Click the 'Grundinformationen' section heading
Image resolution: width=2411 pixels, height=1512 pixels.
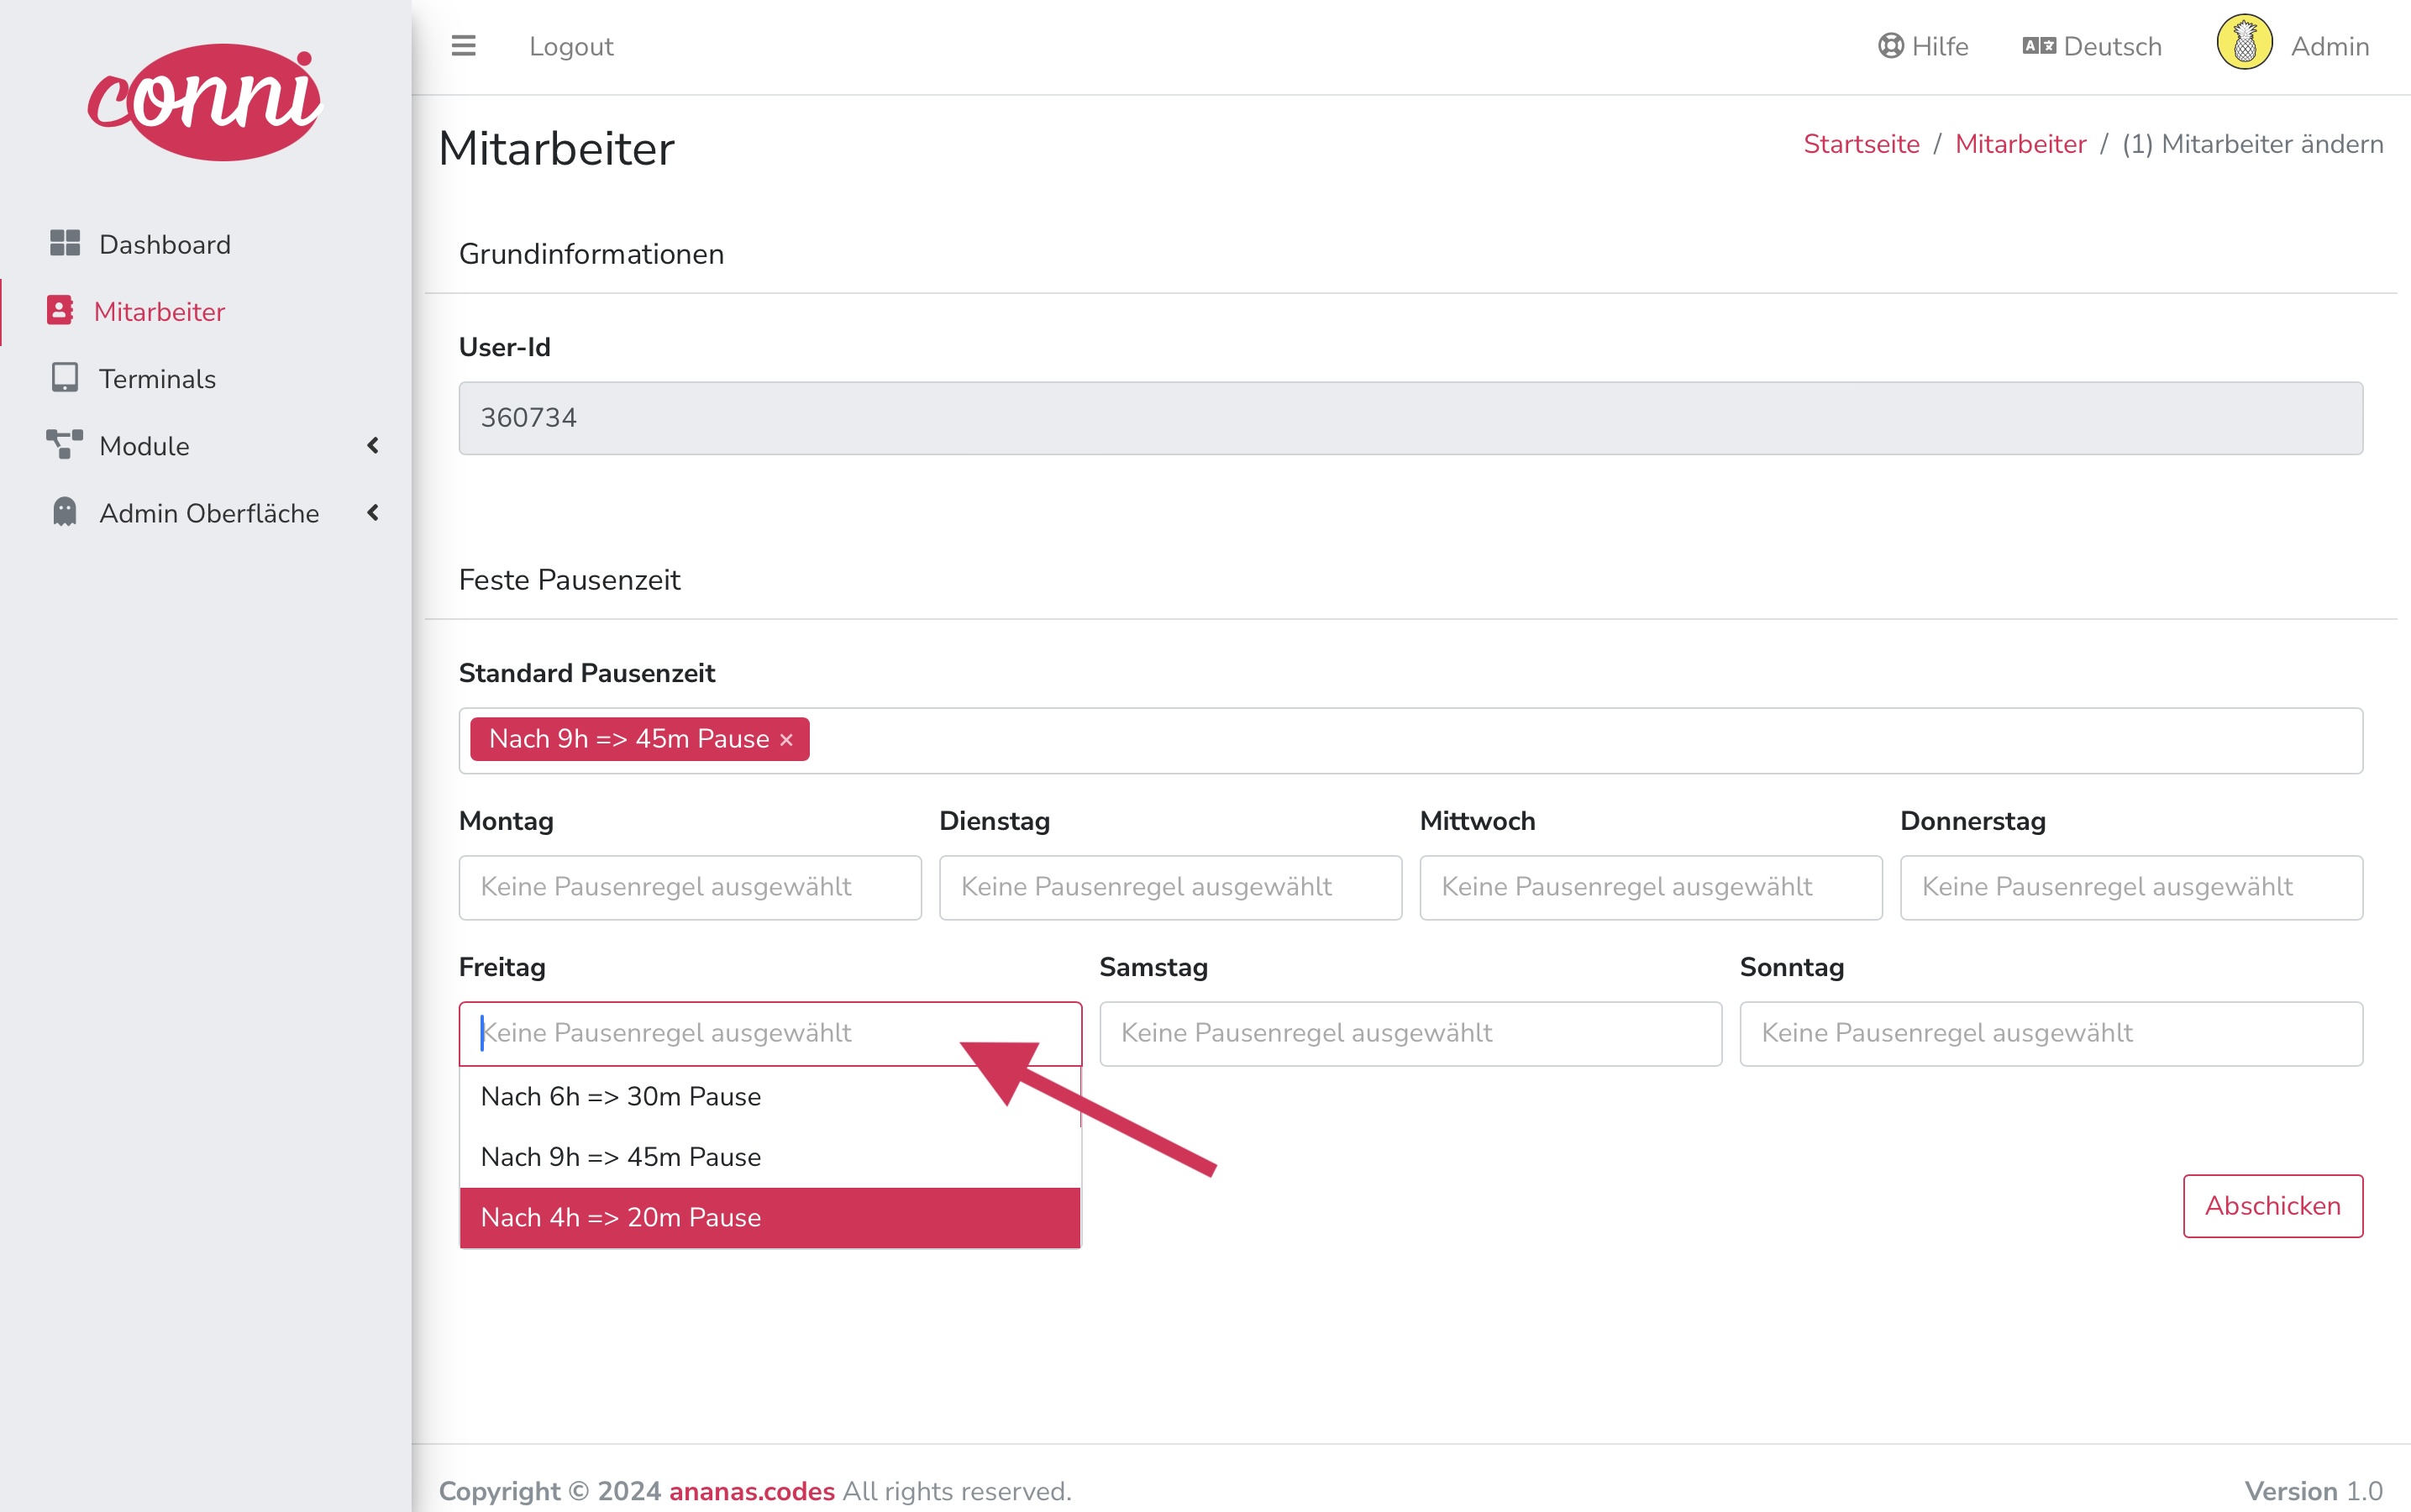click(591, 254)
